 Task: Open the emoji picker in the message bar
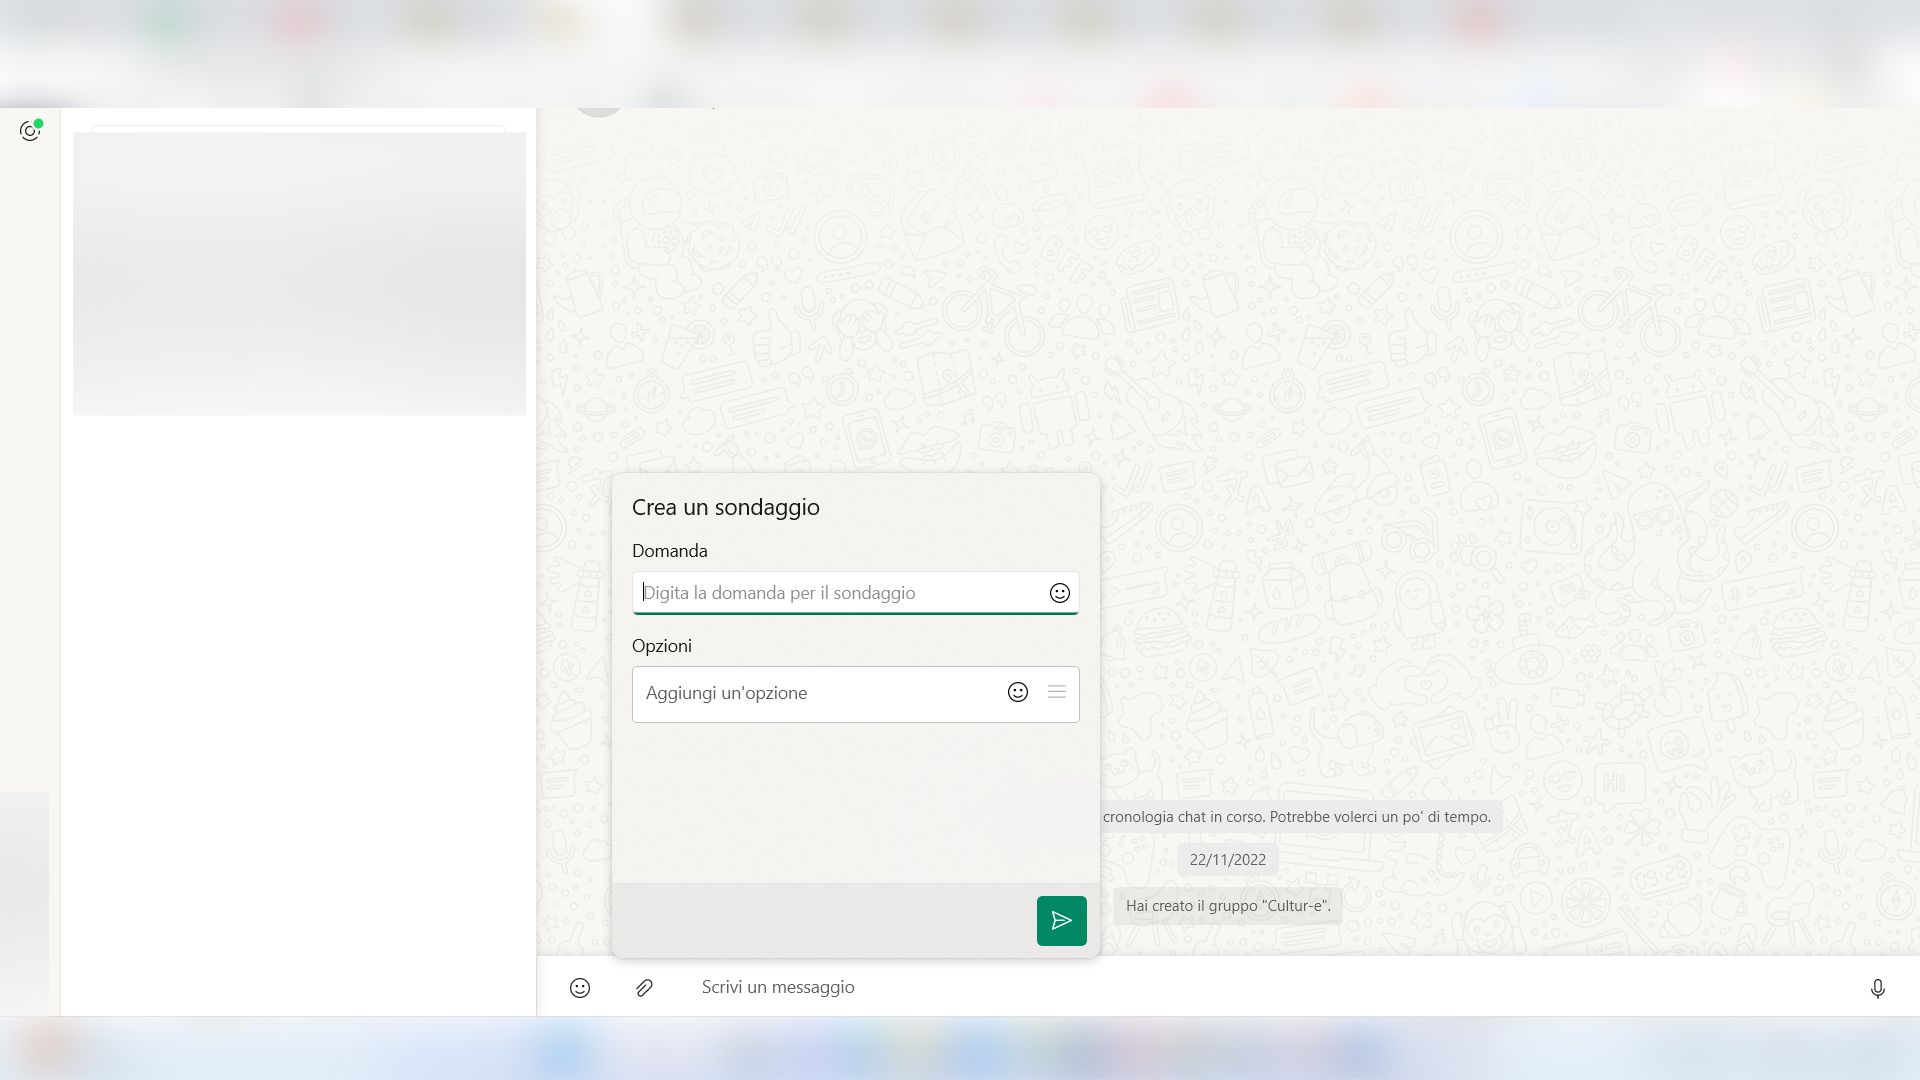pyautogui.click(x=580, y=988)
